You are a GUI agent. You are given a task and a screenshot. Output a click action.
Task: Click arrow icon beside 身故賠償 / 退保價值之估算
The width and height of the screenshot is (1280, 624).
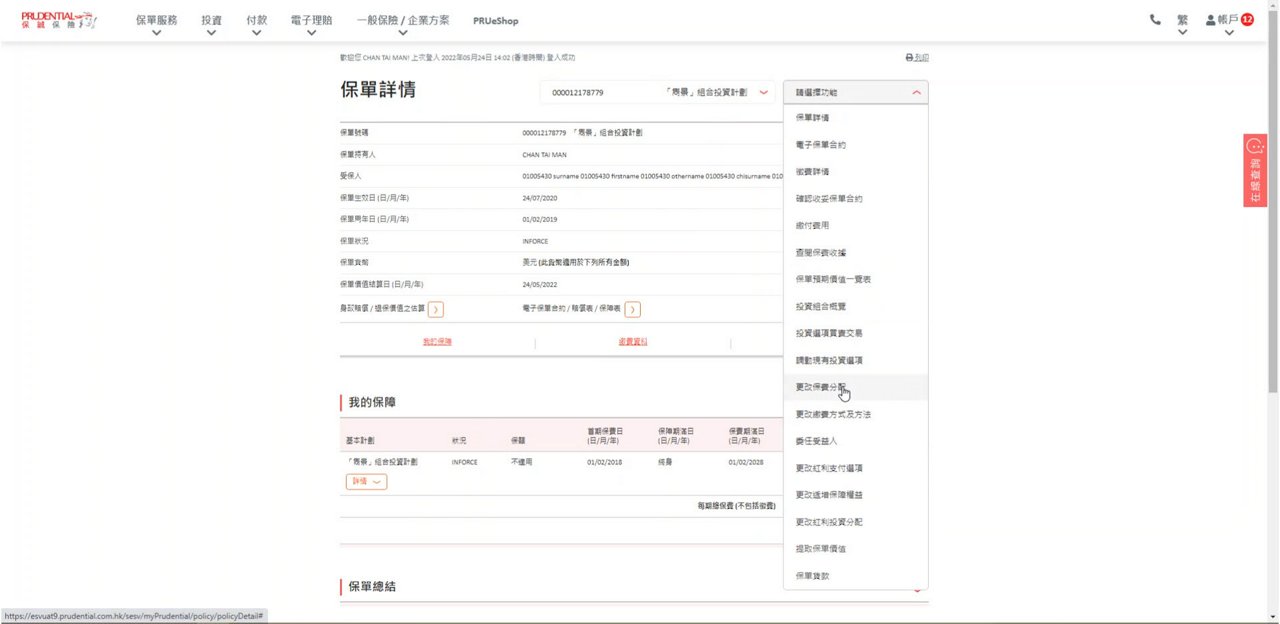click(436, 310)
